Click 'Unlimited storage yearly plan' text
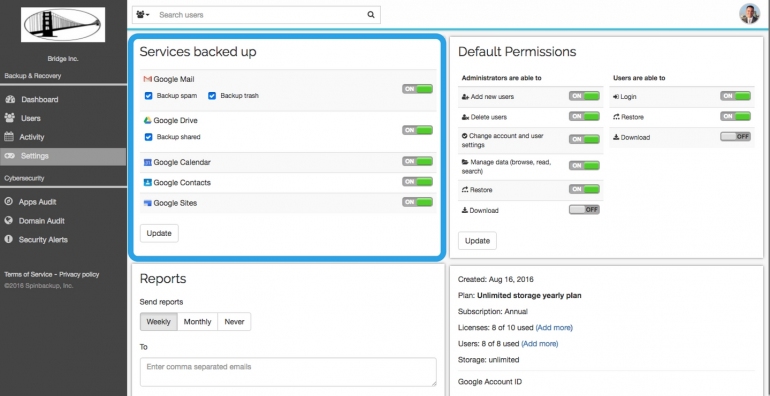 tap(529, 296)
